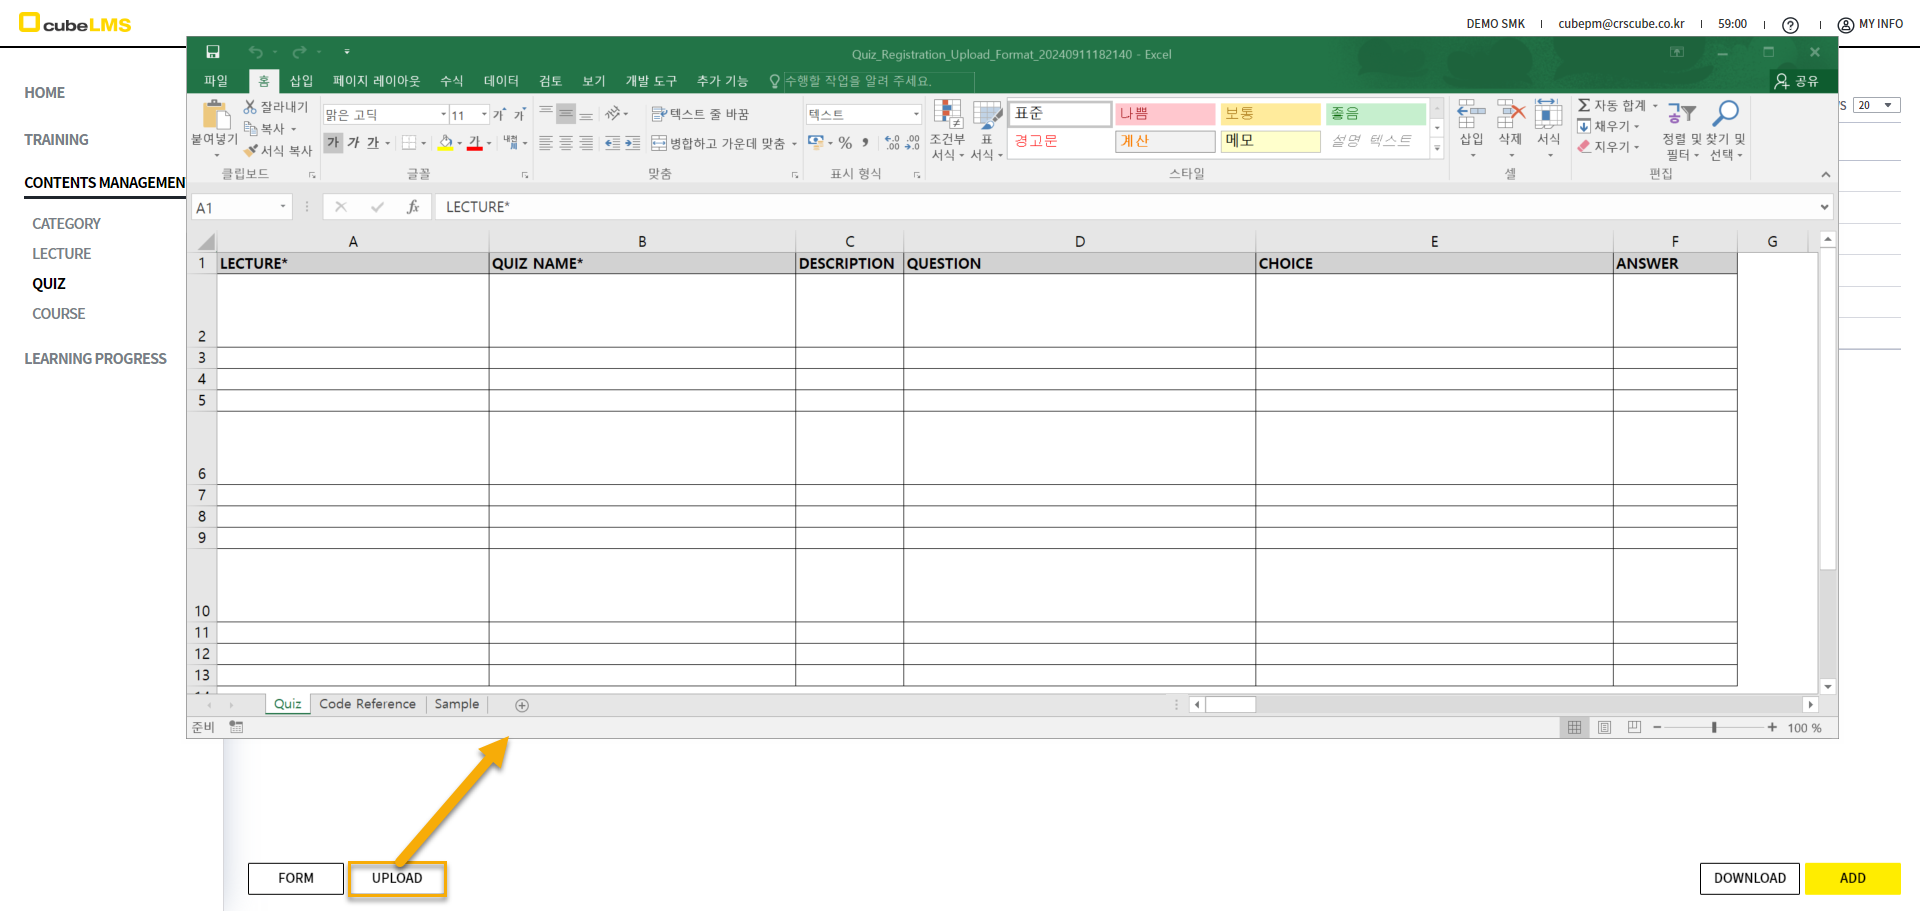The image size is (1920, 911).
Task: Click the zoom slider handle in status bar
Action: coord(1714,728)
